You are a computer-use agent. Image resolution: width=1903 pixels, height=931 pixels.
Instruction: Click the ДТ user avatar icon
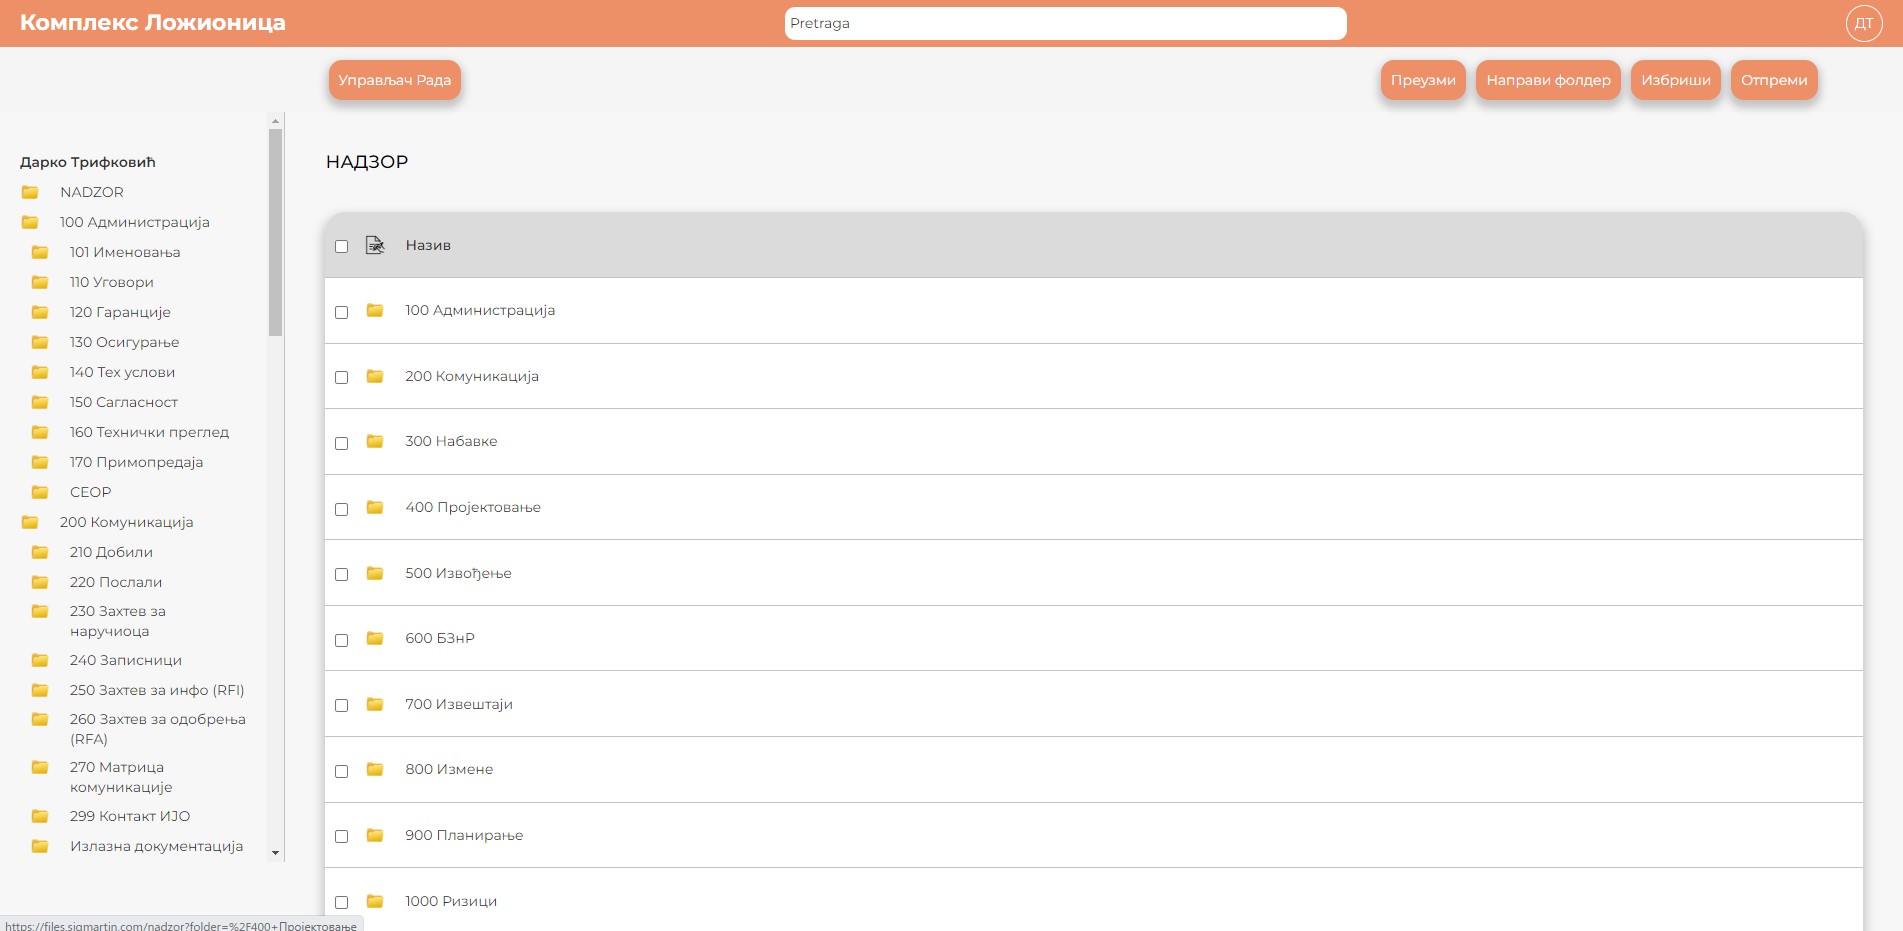tap(1863, 24)
